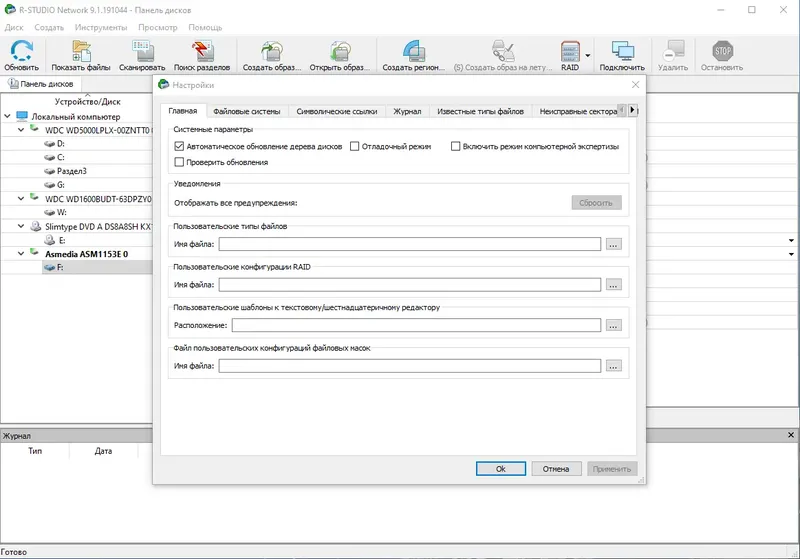Click the Создать образ toolbar icon

point(272,56)
